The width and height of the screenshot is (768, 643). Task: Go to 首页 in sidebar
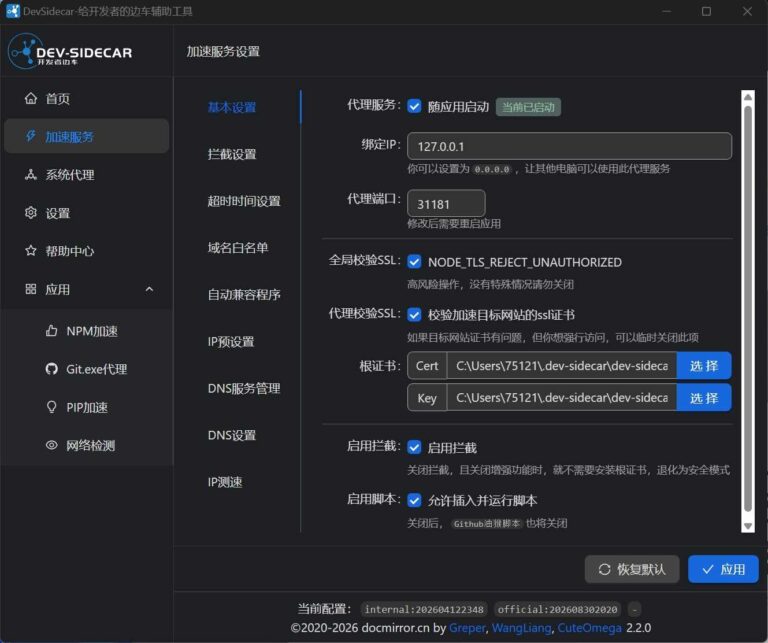[87, 98]
